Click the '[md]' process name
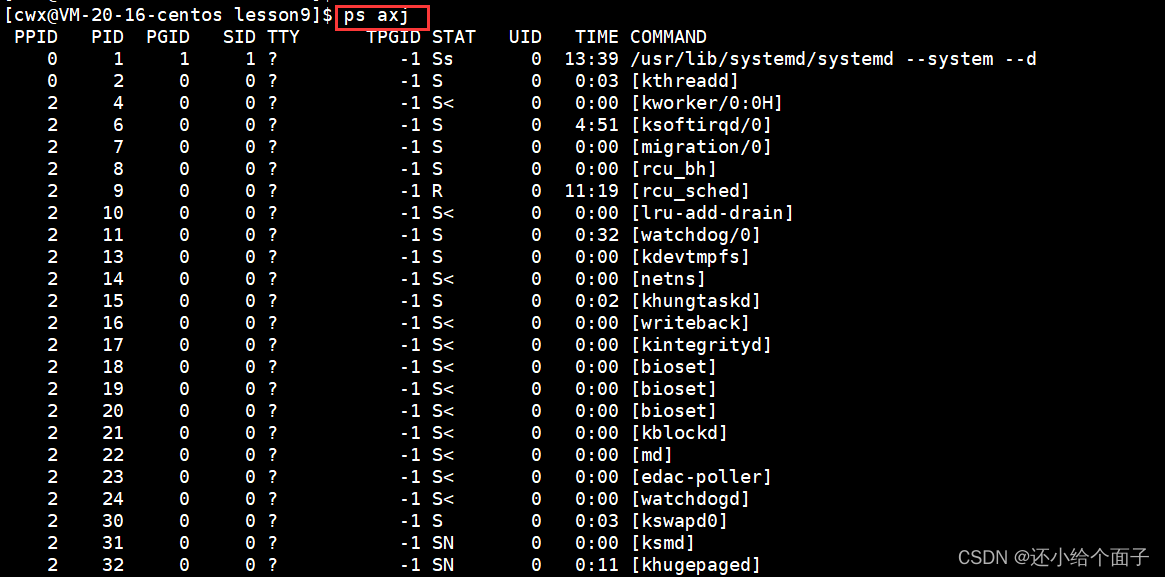Viewport: 1165px width, 577px height. coord(652,455)
